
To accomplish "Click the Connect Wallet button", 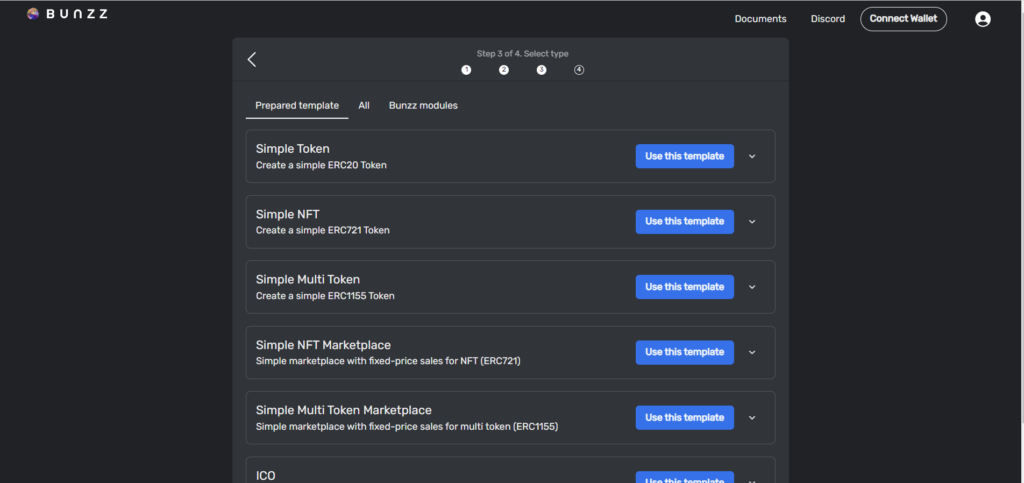I will point(903,19).
